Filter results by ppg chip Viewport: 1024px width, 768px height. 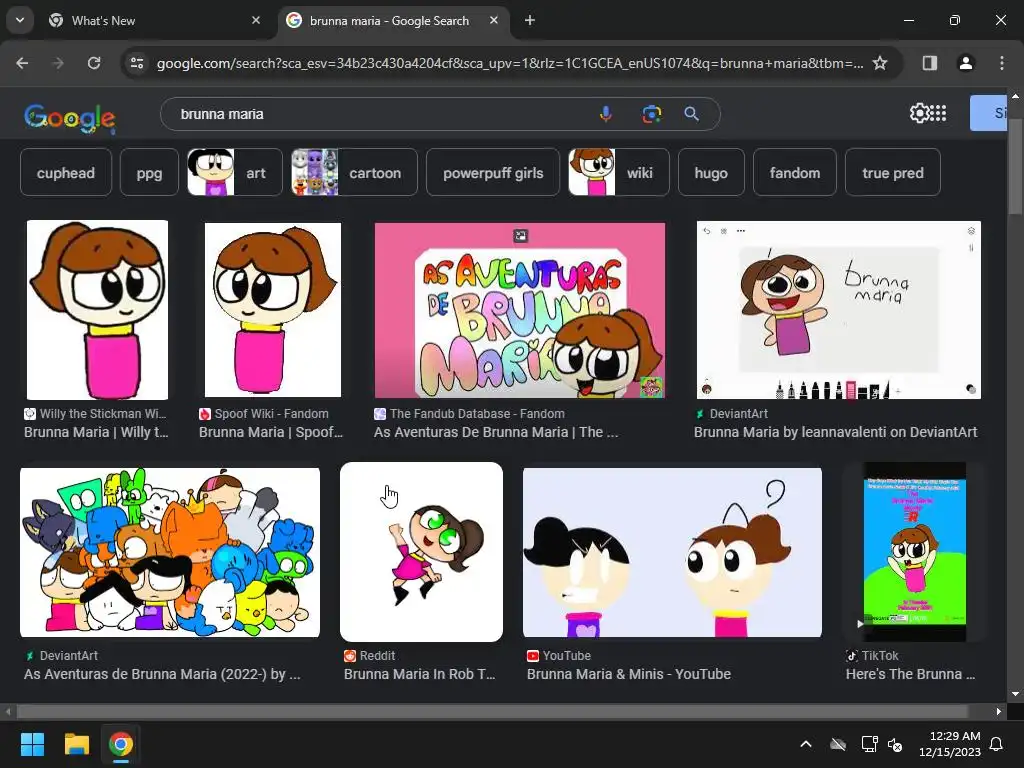[150, 172]
